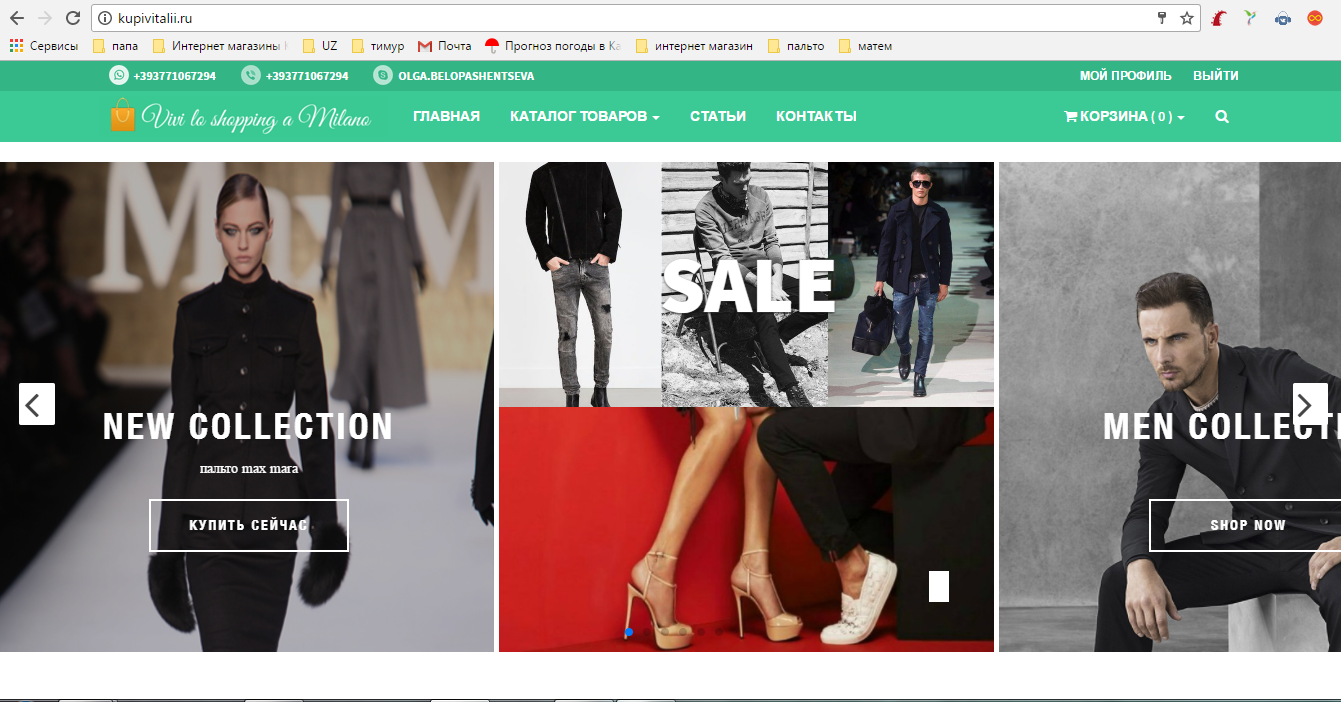Bookmark this page with the star icon

(1187, 18)
